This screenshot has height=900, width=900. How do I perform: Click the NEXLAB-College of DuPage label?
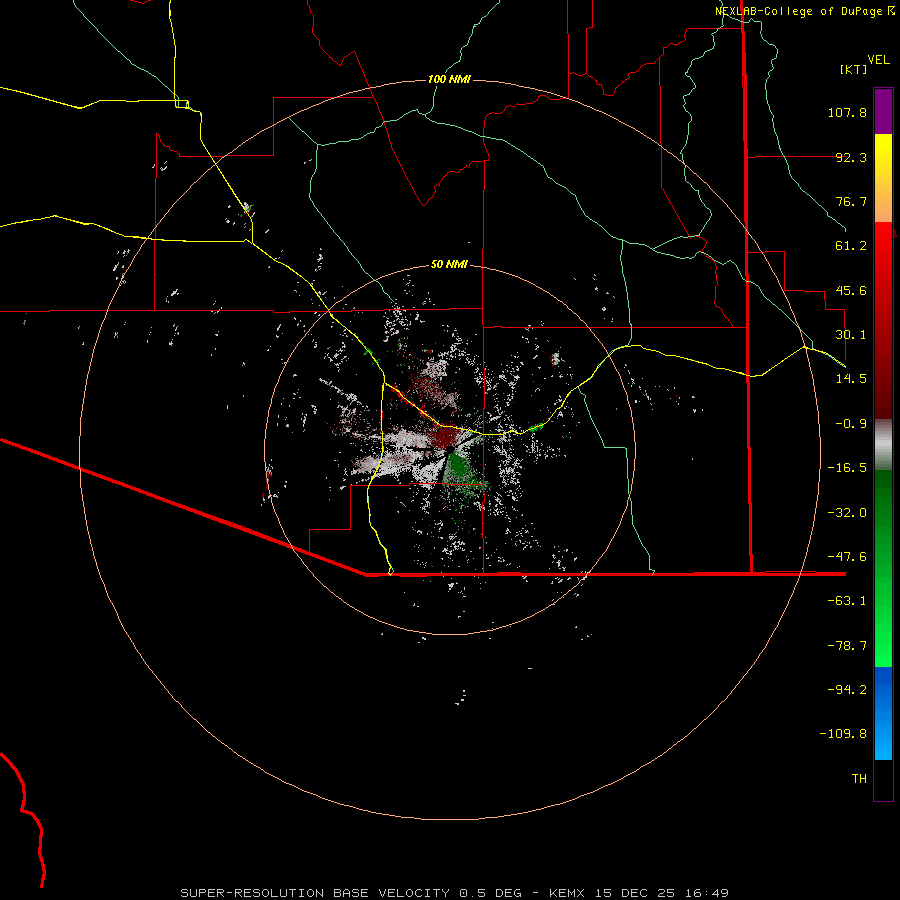click(804, 11)
